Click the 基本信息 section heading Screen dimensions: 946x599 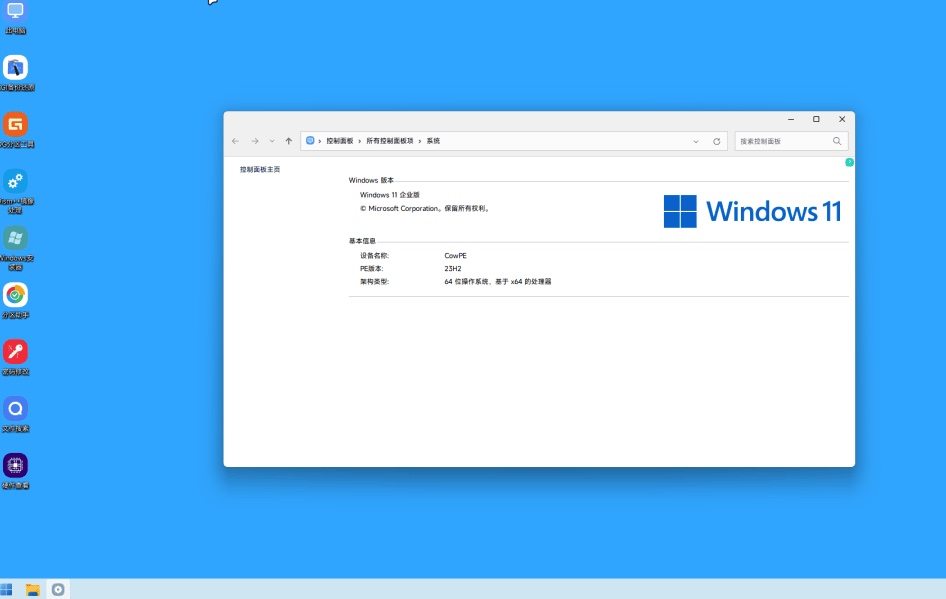pos(362,241)
